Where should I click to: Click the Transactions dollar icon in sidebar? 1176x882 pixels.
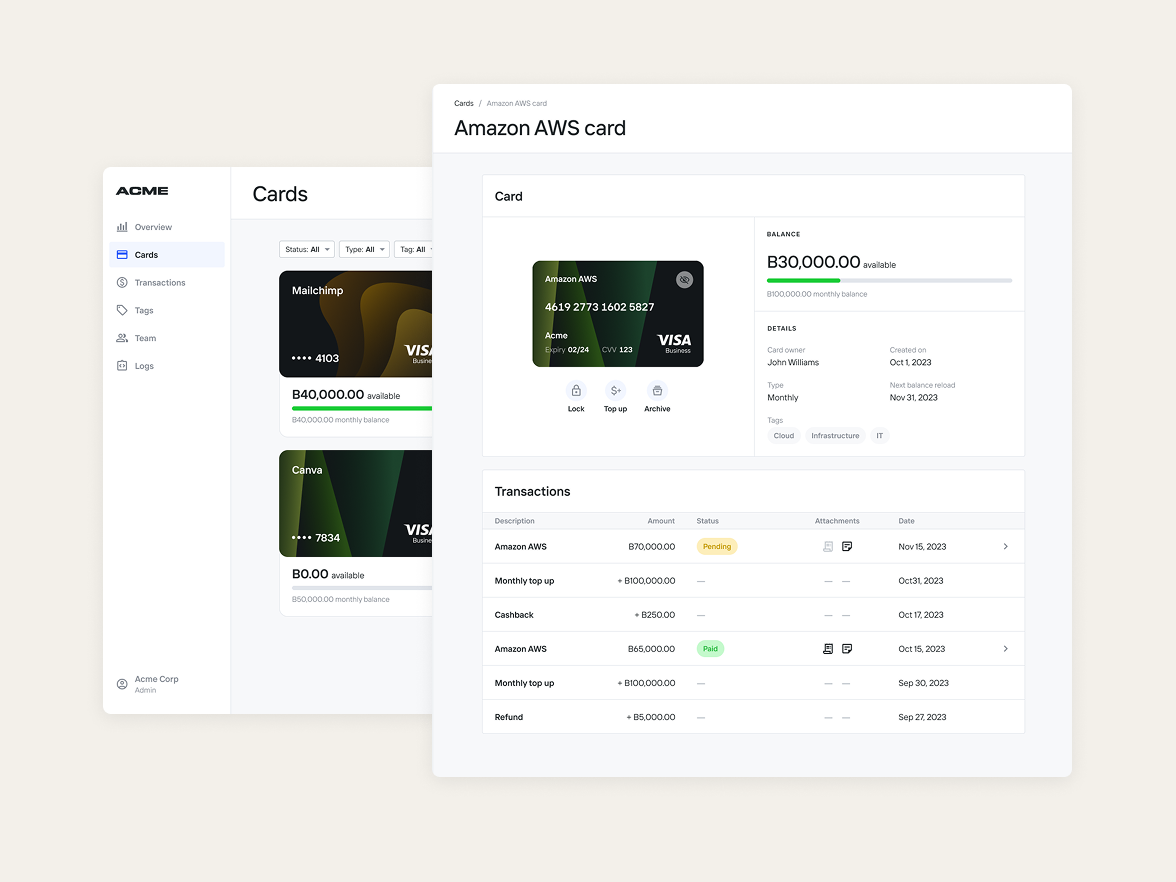click(122, 283)
